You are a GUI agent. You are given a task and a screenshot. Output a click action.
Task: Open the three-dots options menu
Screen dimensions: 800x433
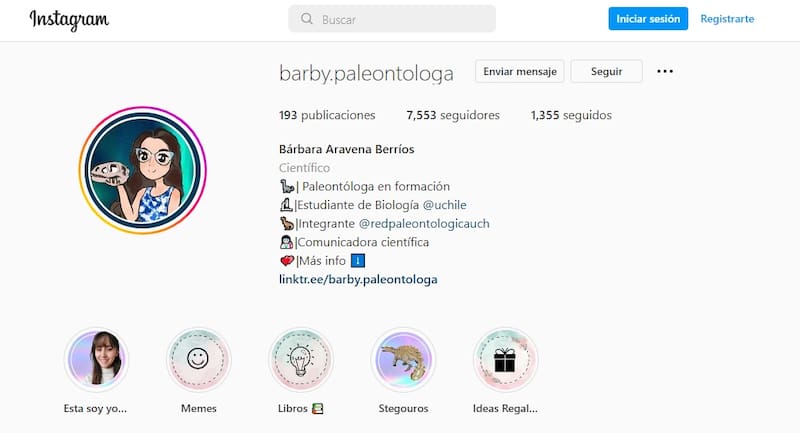point(665,71)
